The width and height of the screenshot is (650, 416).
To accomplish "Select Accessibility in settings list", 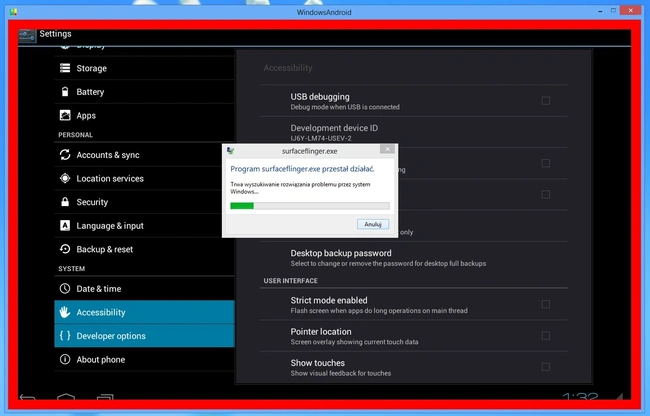I will click(144, 312).
